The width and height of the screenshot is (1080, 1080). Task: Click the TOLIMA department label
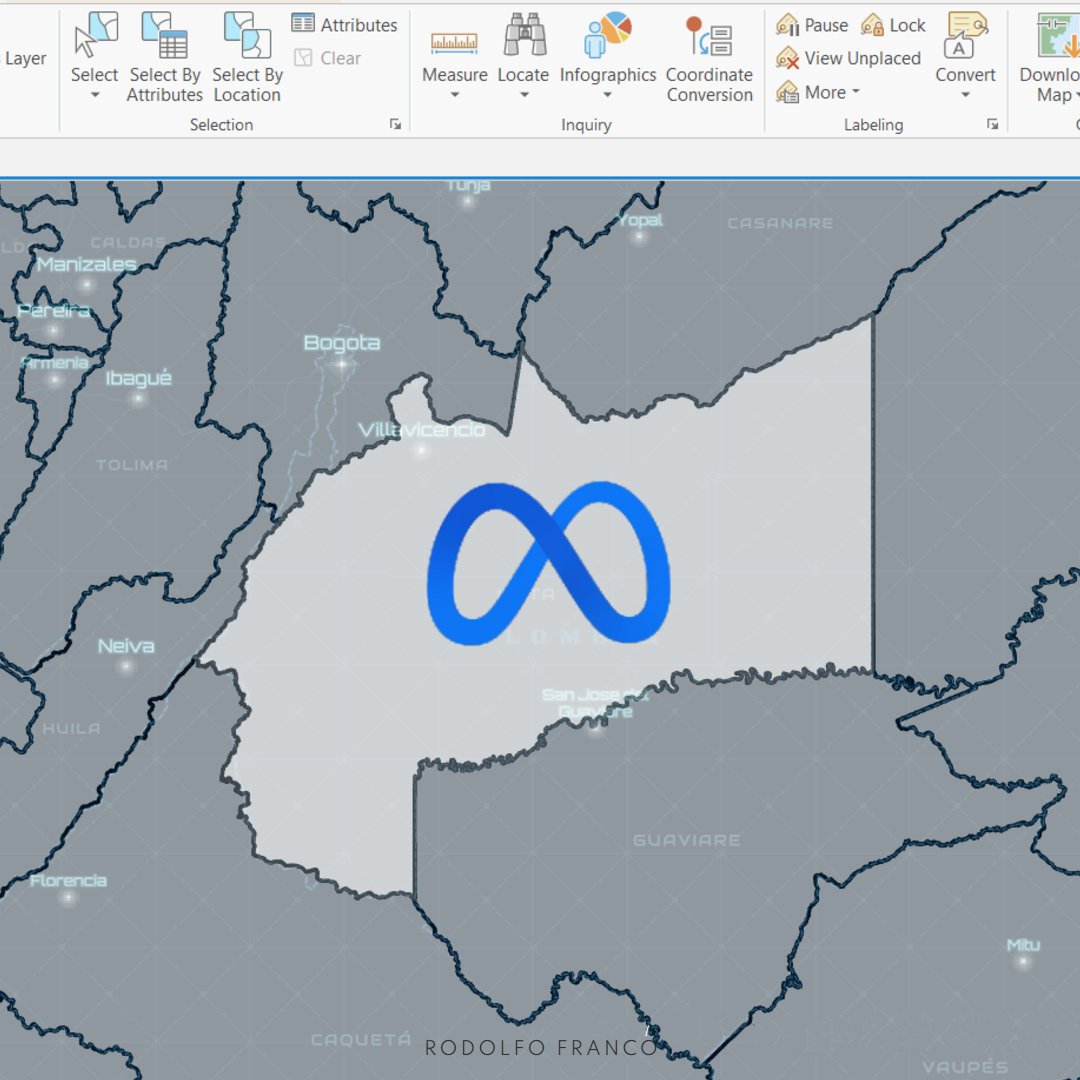(x=132, y=466)
